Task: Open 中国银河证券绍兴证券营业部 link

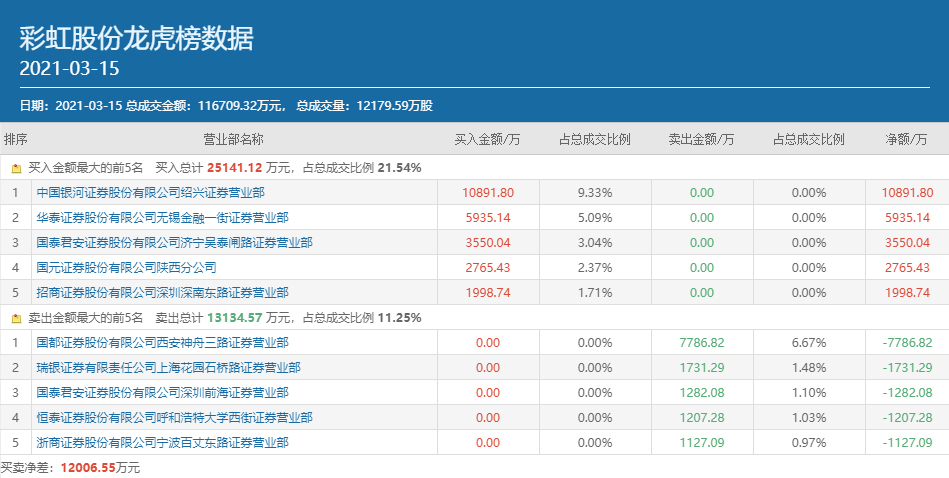Action: point(150,193)
